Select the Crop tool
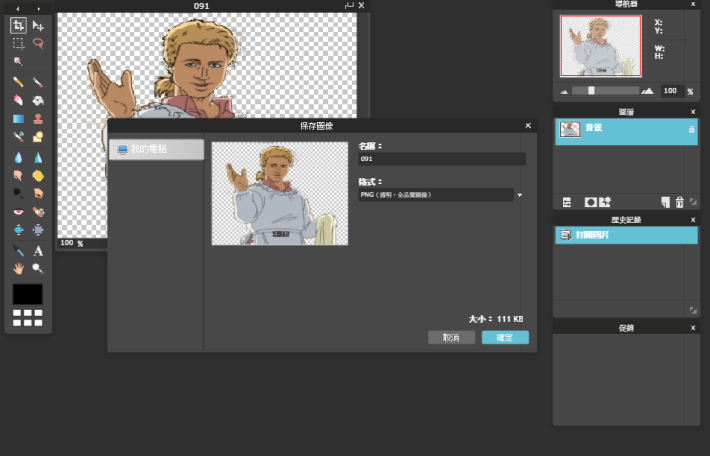Screen dimensions: 710x456 pos(18,25)
